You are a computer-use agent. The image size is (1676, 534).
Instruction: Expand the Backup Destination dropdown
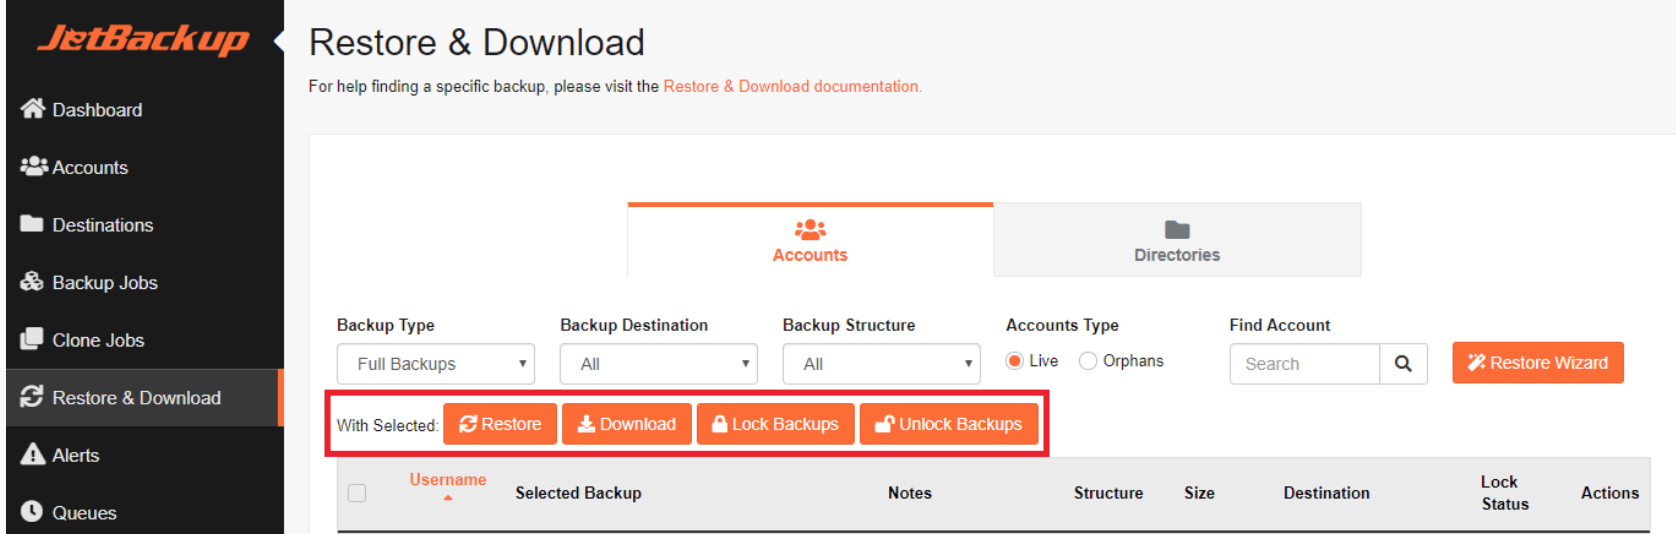point(658,364)
